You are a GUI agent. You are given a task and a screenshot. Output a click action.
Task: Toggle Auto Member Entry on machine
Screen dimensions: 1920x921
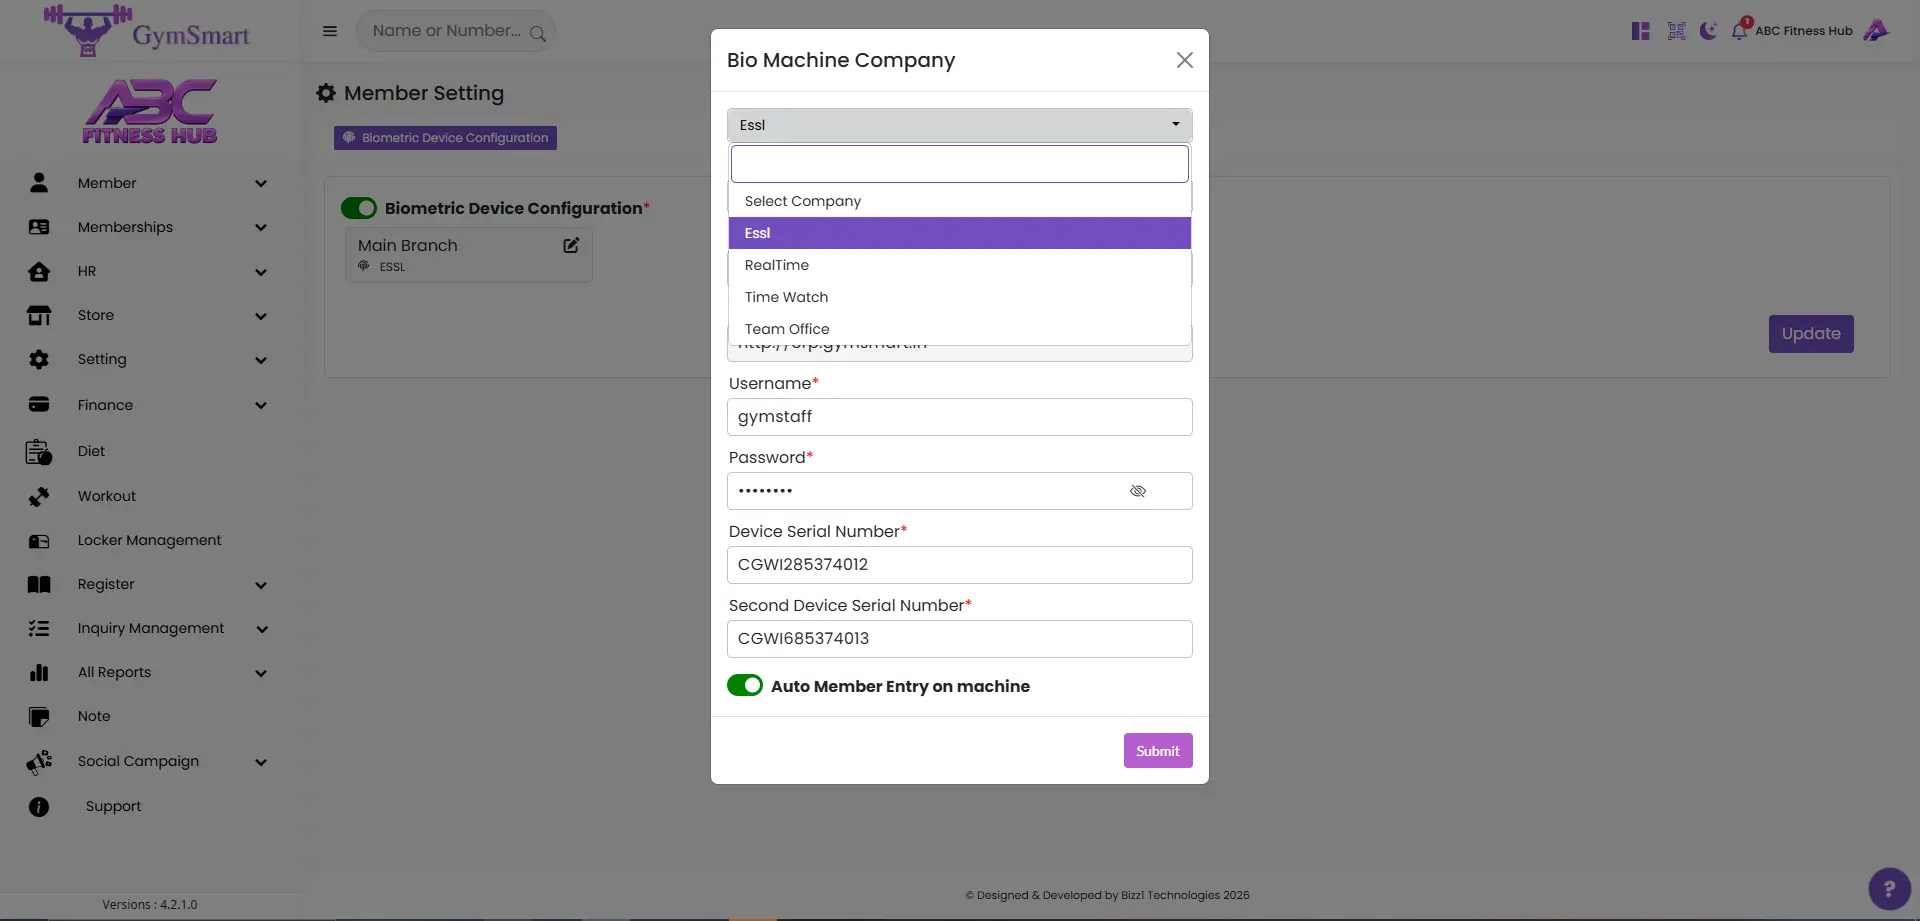[745, 686]
